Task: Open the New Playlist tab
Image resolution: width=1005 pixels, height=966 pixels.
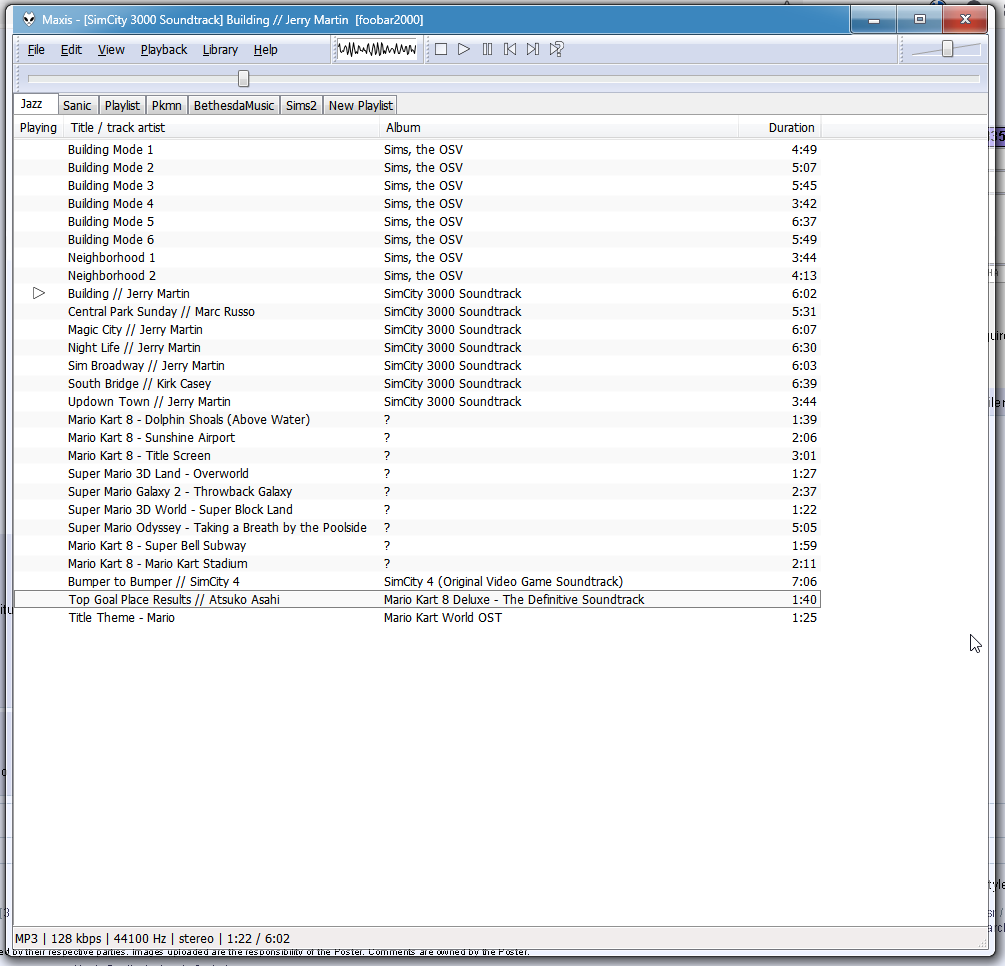Action: click(360, 105)
